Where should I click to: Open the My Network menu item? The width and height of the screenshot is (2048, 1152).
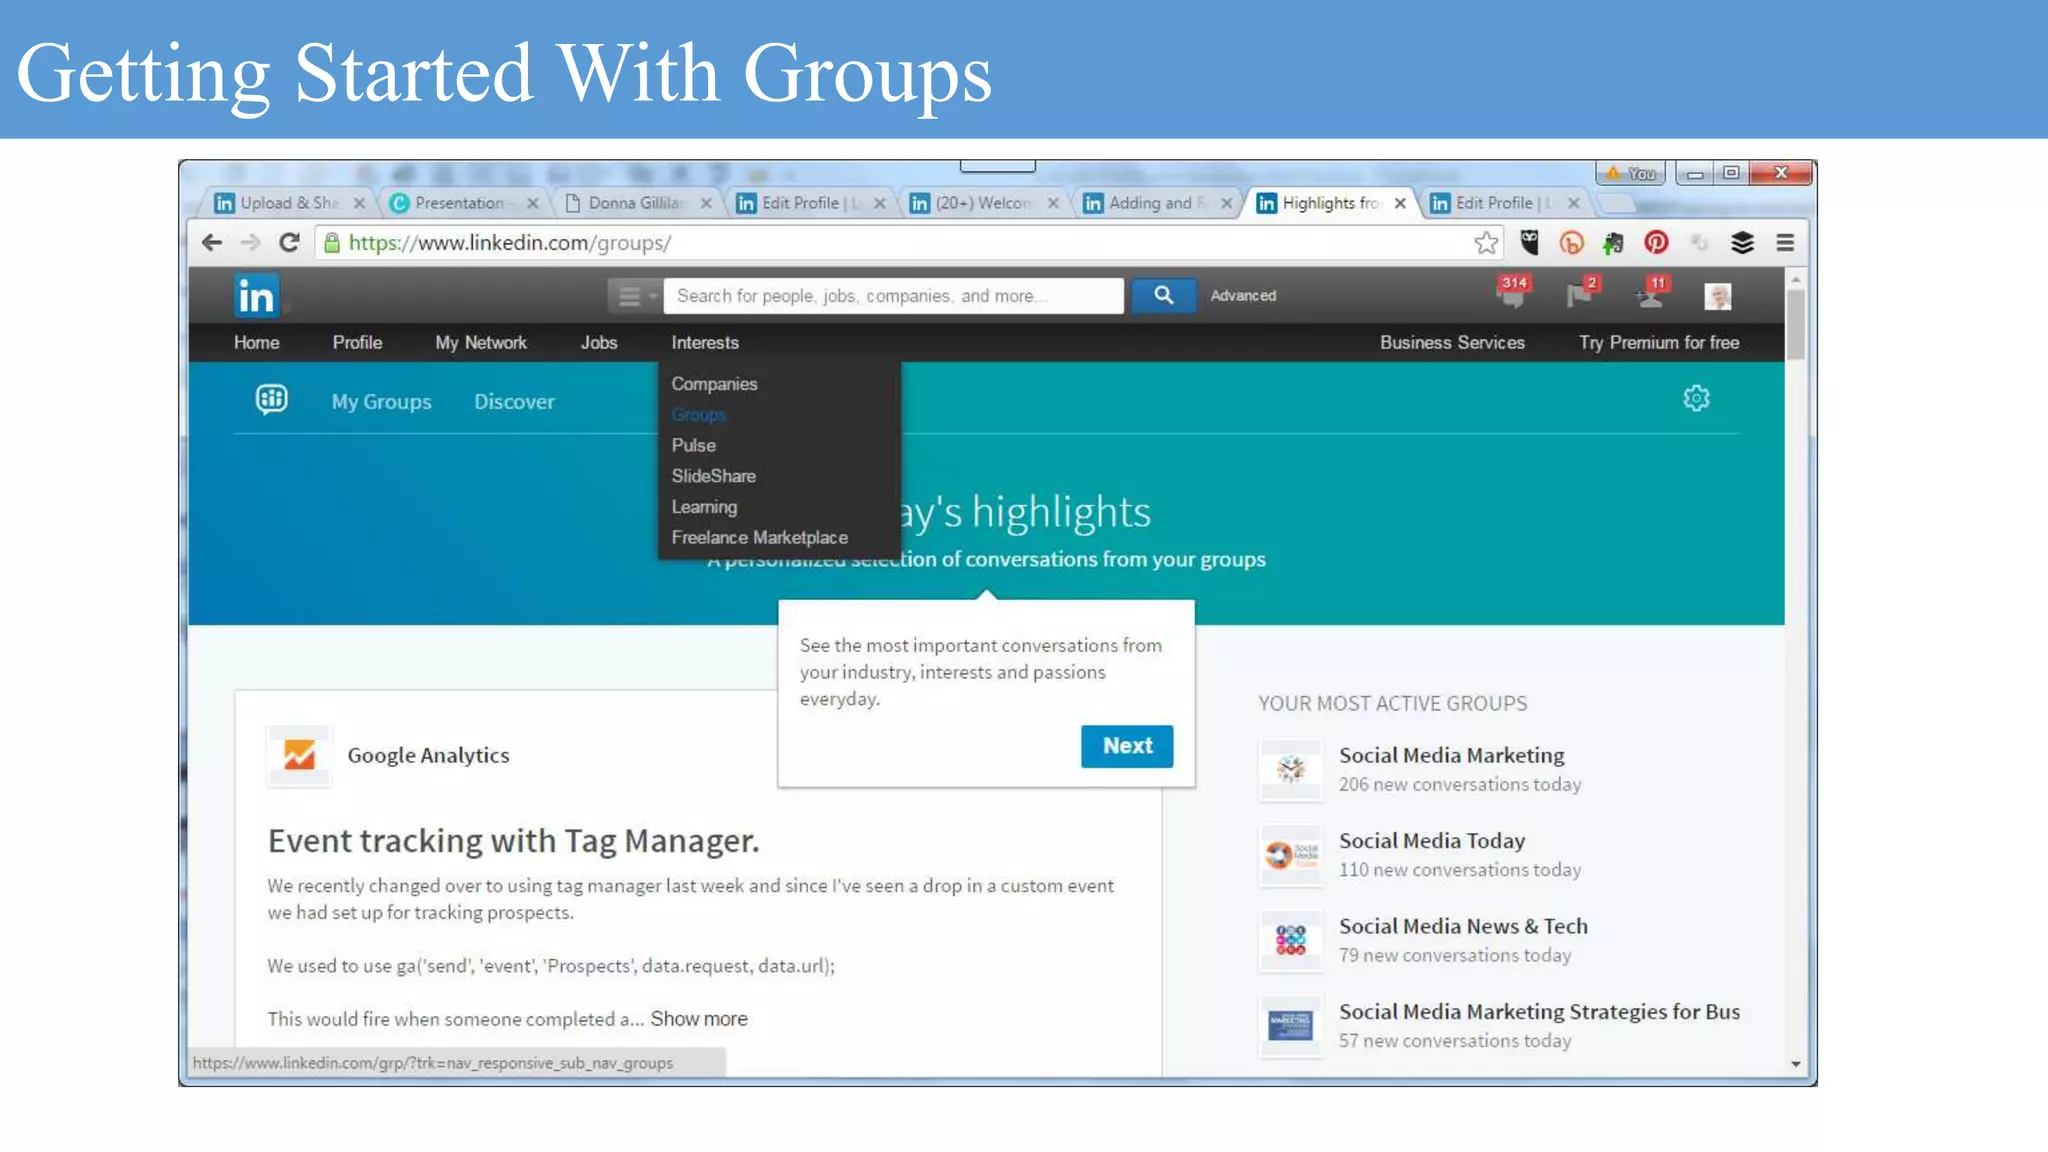click(481, 342)
